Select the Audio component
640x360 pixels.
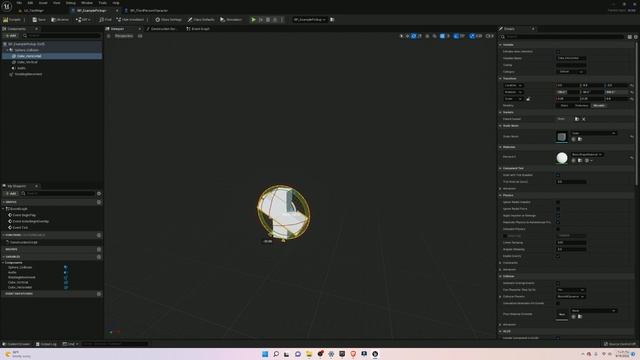coord(52,68)
